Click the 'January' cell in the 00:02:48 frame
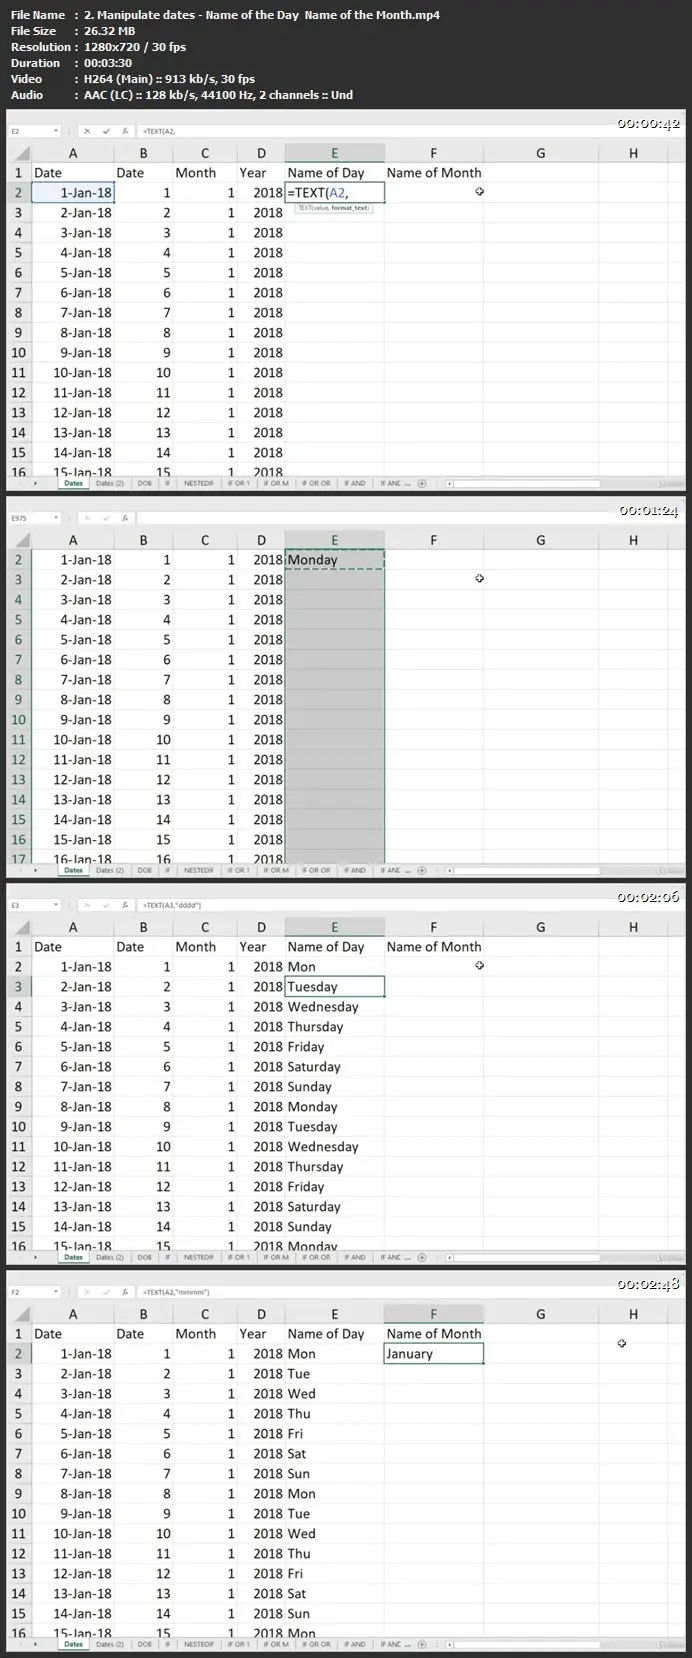Screen dimensions: 692x1658 (x=433, y=1354)
